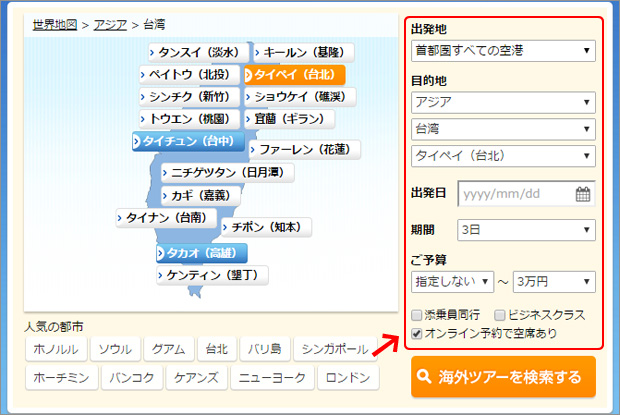The width and height of the screenshot is (620, 415).
Task: Uncheck オンライン予約で空席あり checkbox
Action: (417, 332)
